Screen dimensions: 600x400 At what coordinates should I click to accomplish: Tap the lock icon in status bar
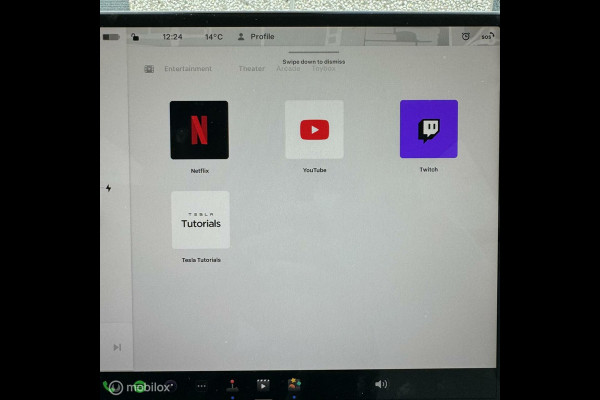[x=135, y=37]
